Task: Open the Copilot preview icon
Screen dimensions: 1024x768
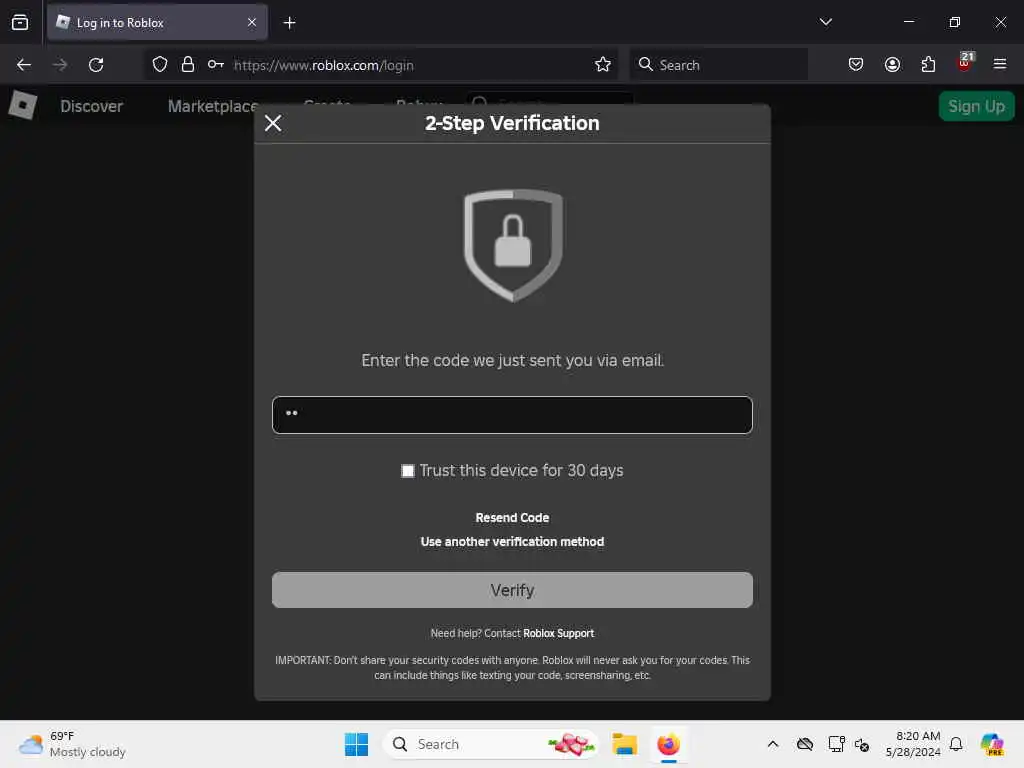Action: pos(992,744)
